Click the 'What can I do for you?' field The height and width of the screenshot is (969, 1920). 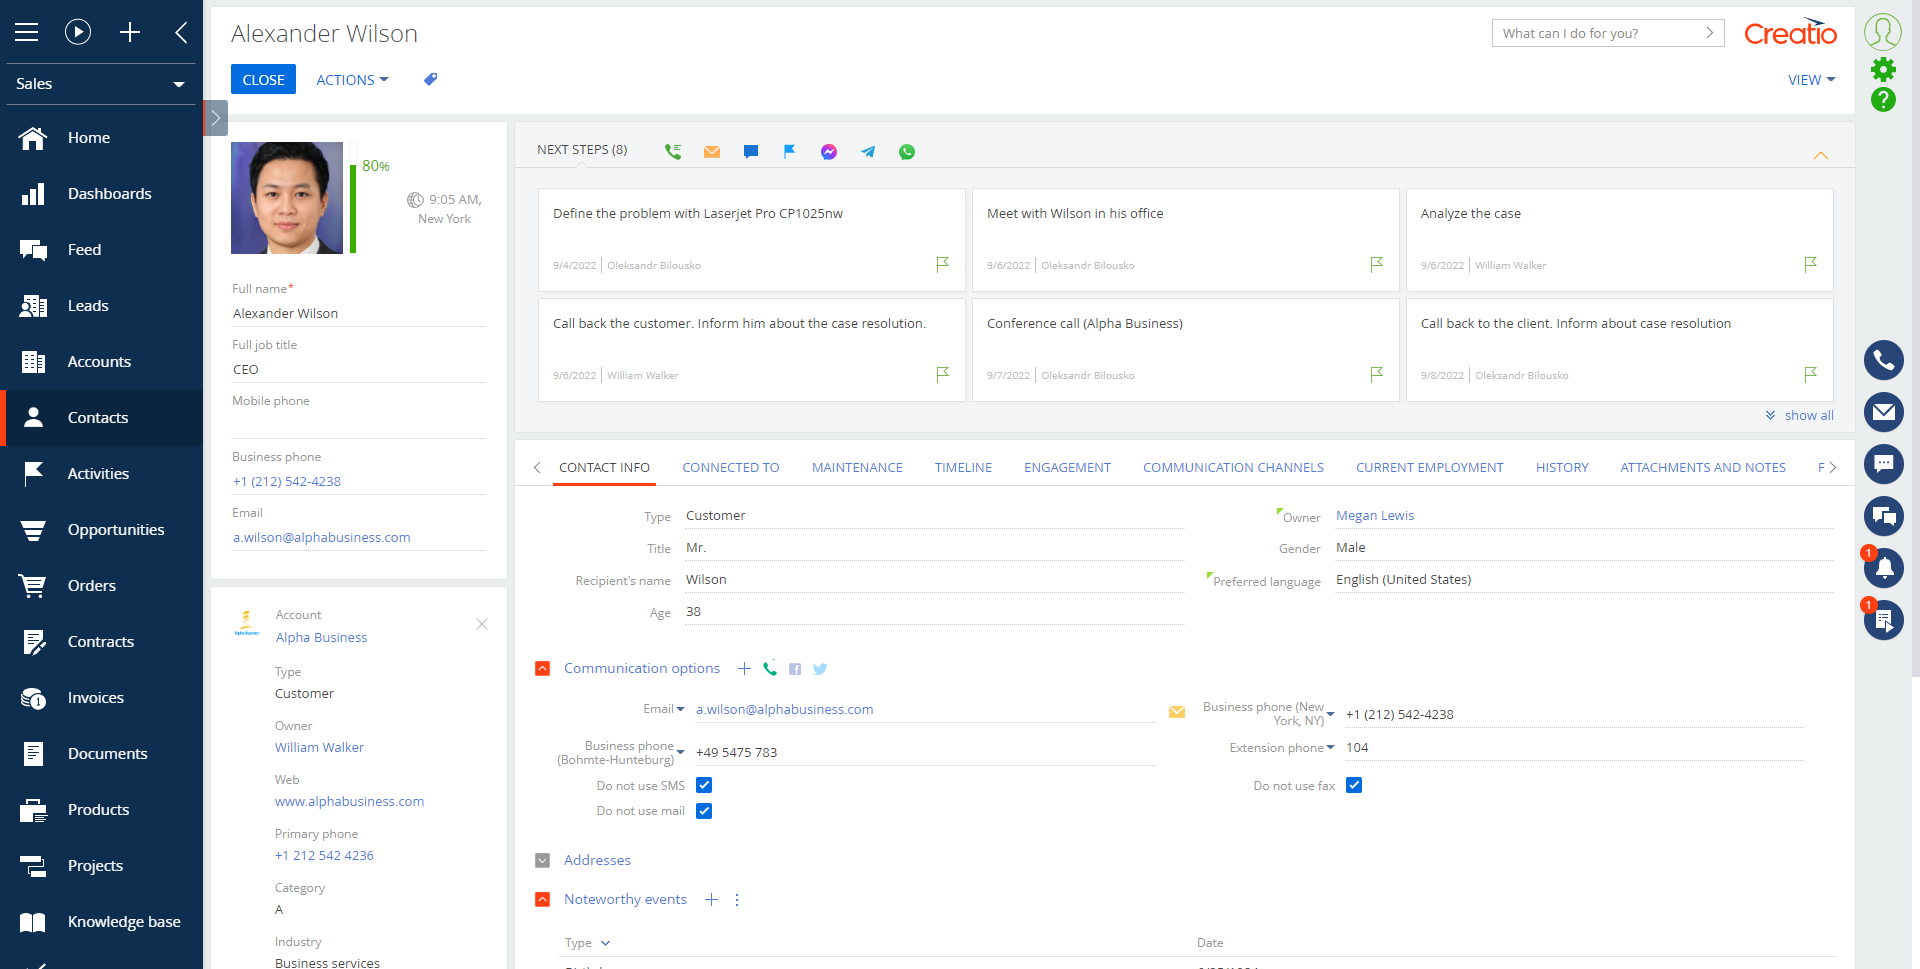(x=1598, y=33)
